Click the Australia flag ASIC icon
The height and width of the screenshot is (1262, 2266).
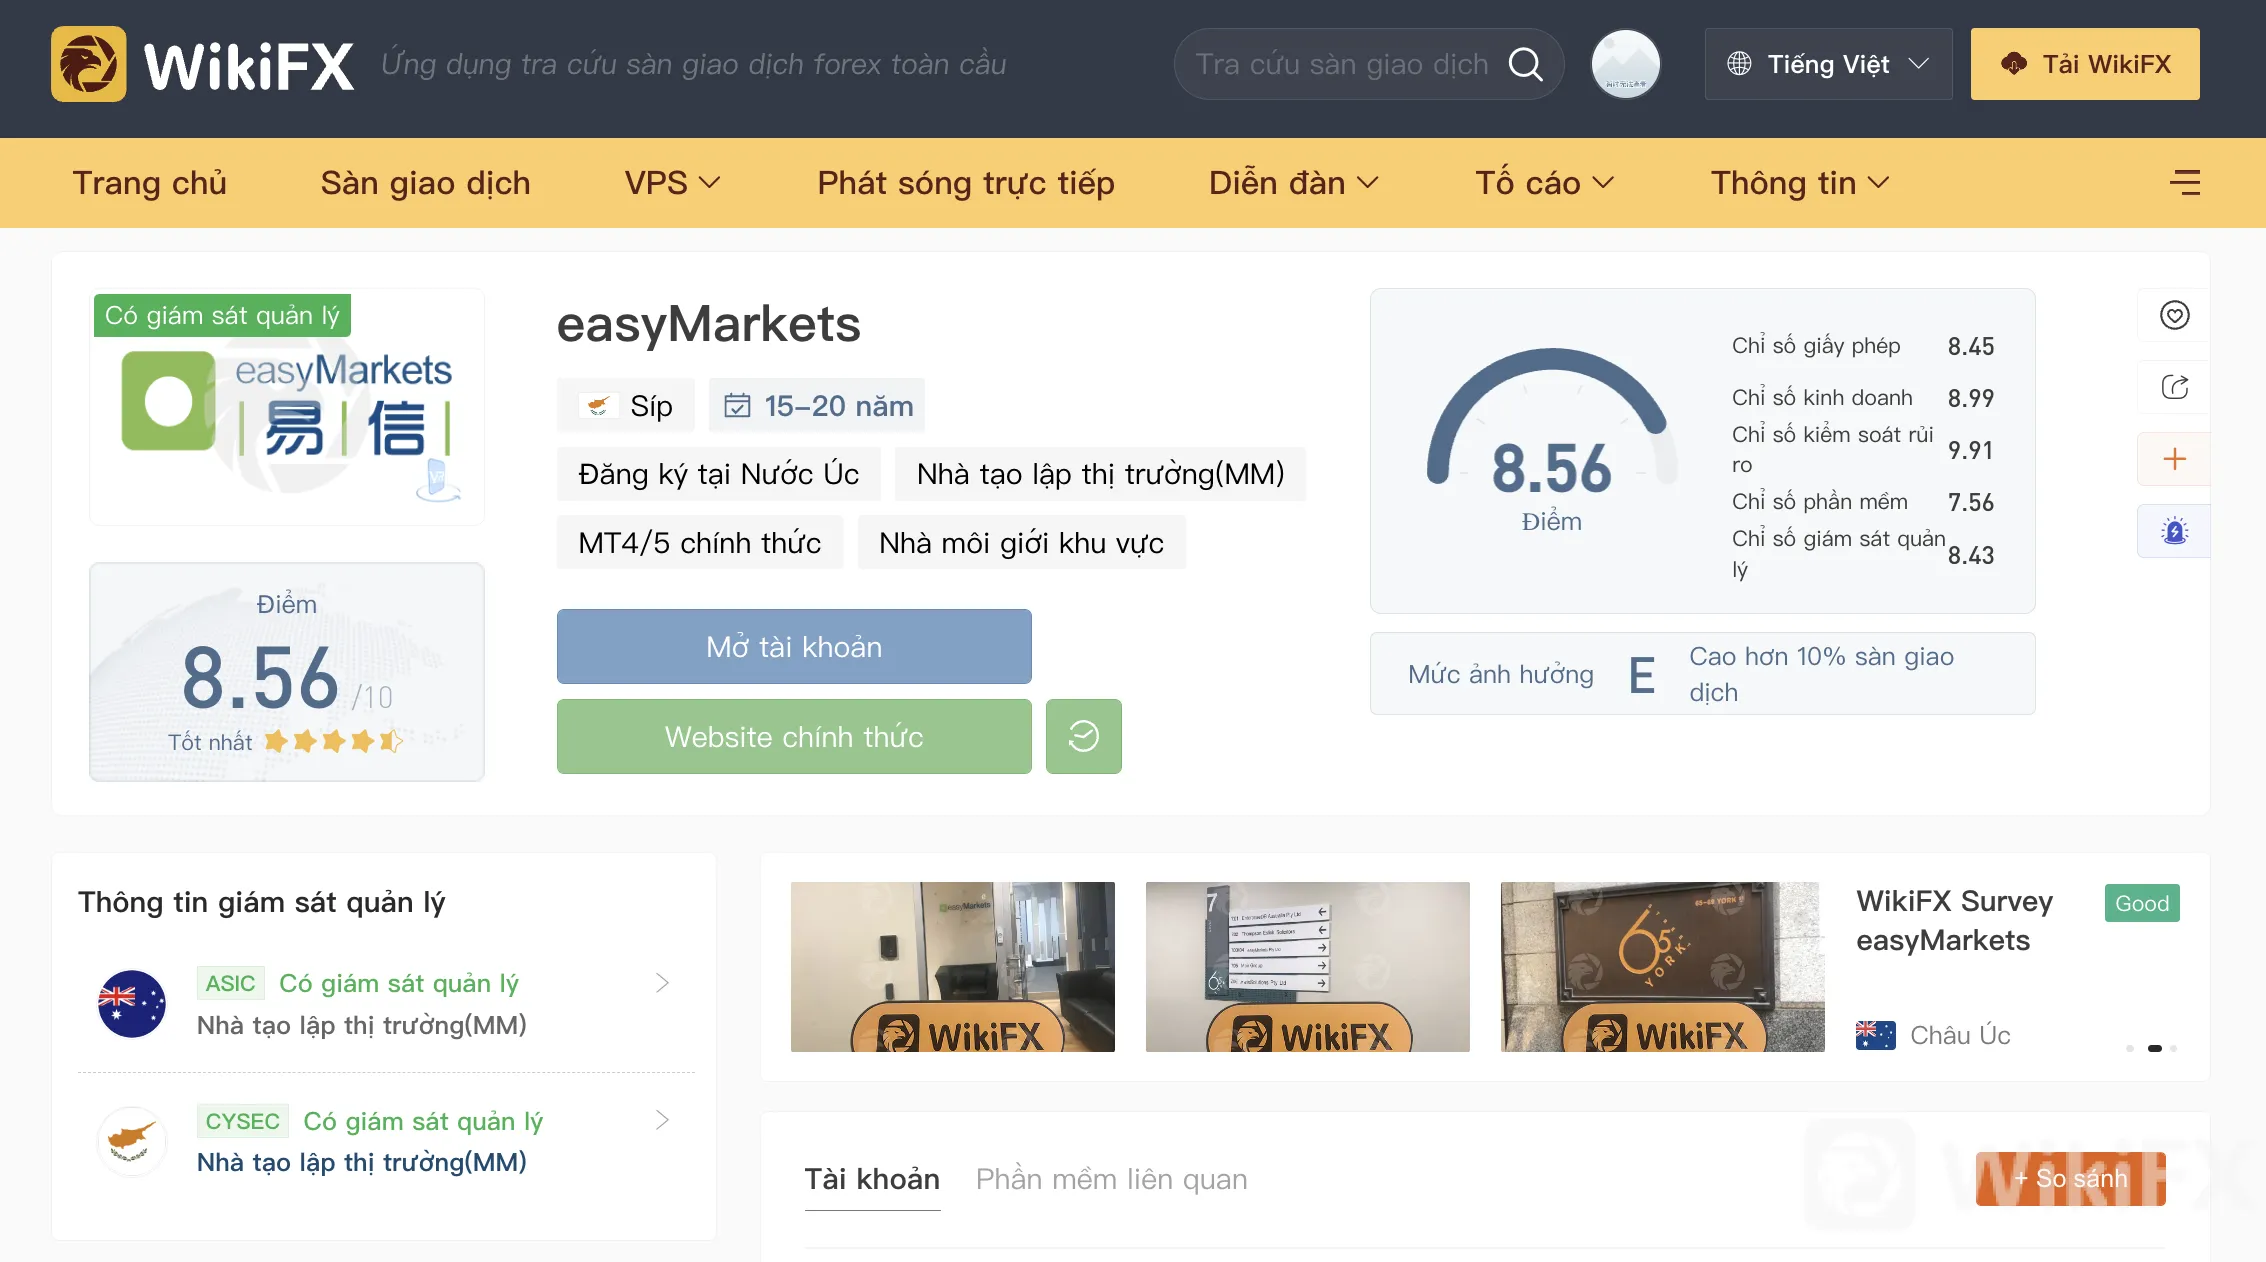coord(132,1004)
